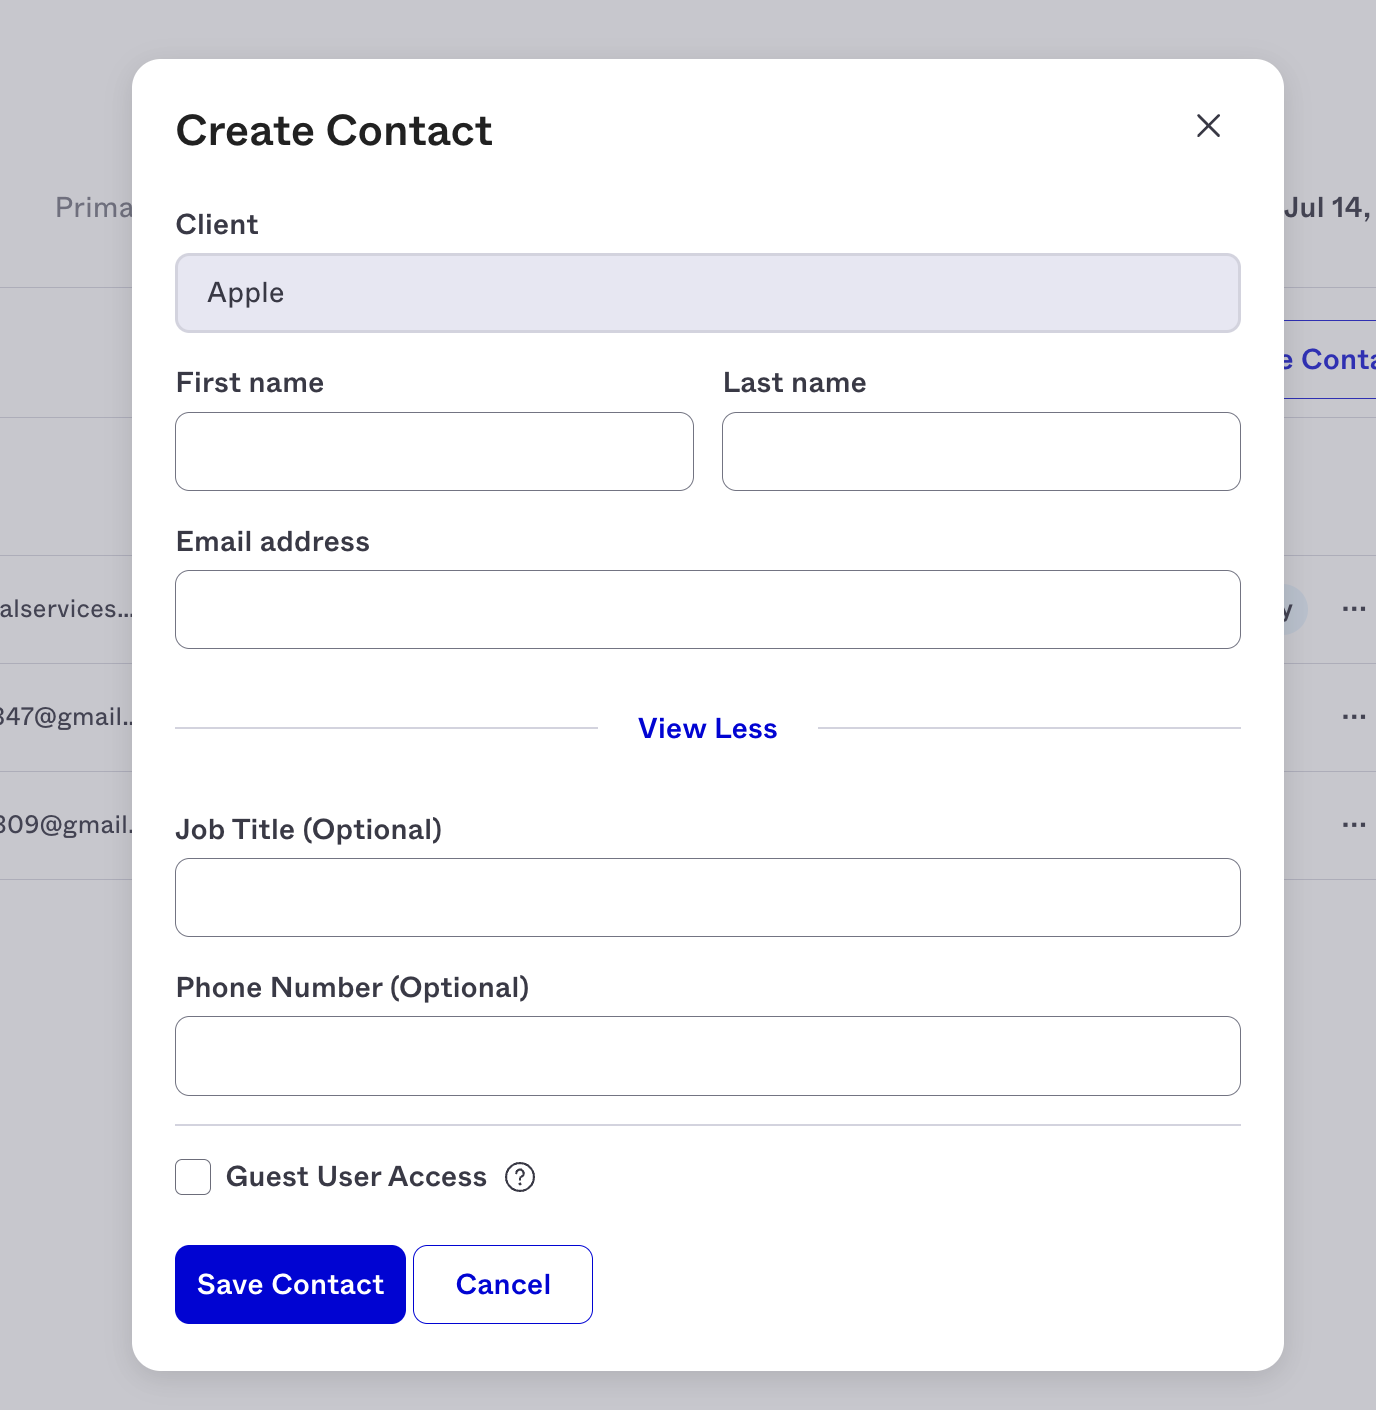Save the new contact

(290, 1284)
